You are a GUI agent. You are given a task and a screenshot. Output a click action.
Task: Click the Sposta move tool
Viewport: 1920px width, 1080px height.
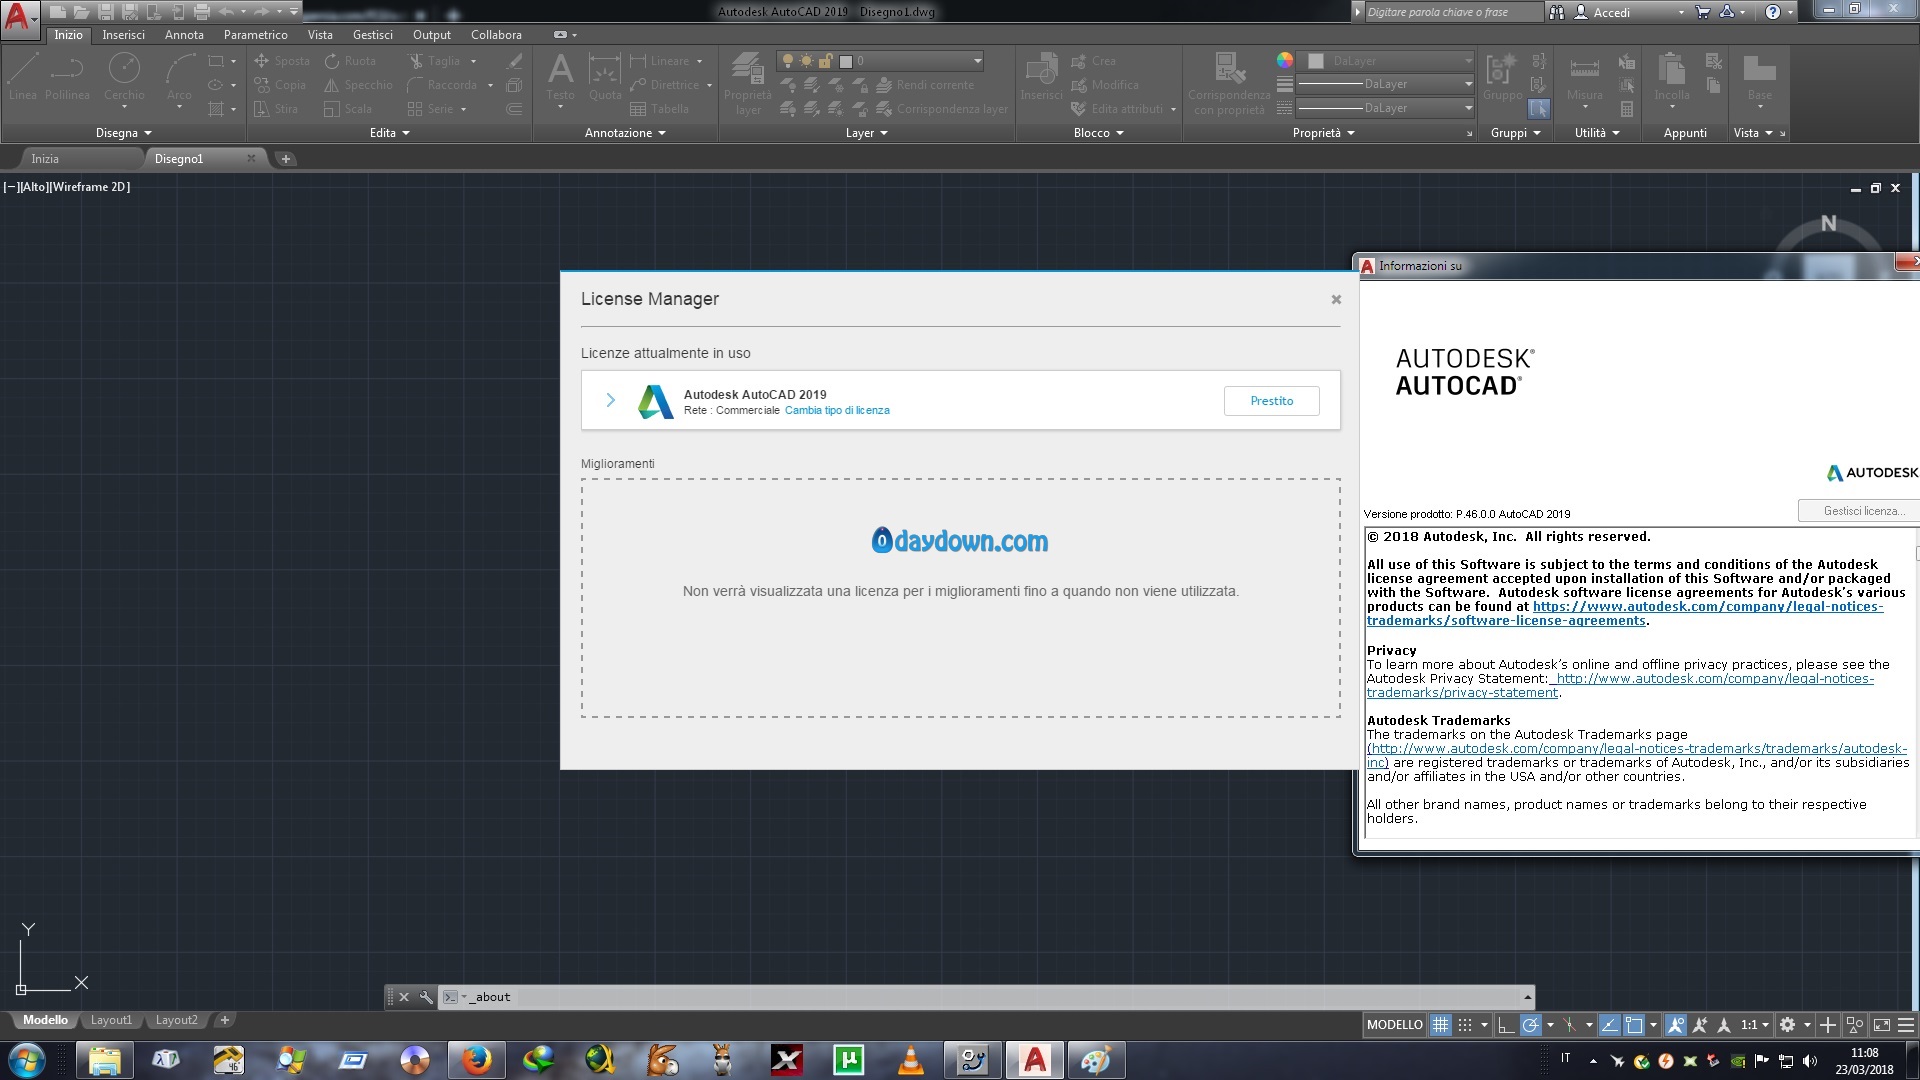pos(282,61)
